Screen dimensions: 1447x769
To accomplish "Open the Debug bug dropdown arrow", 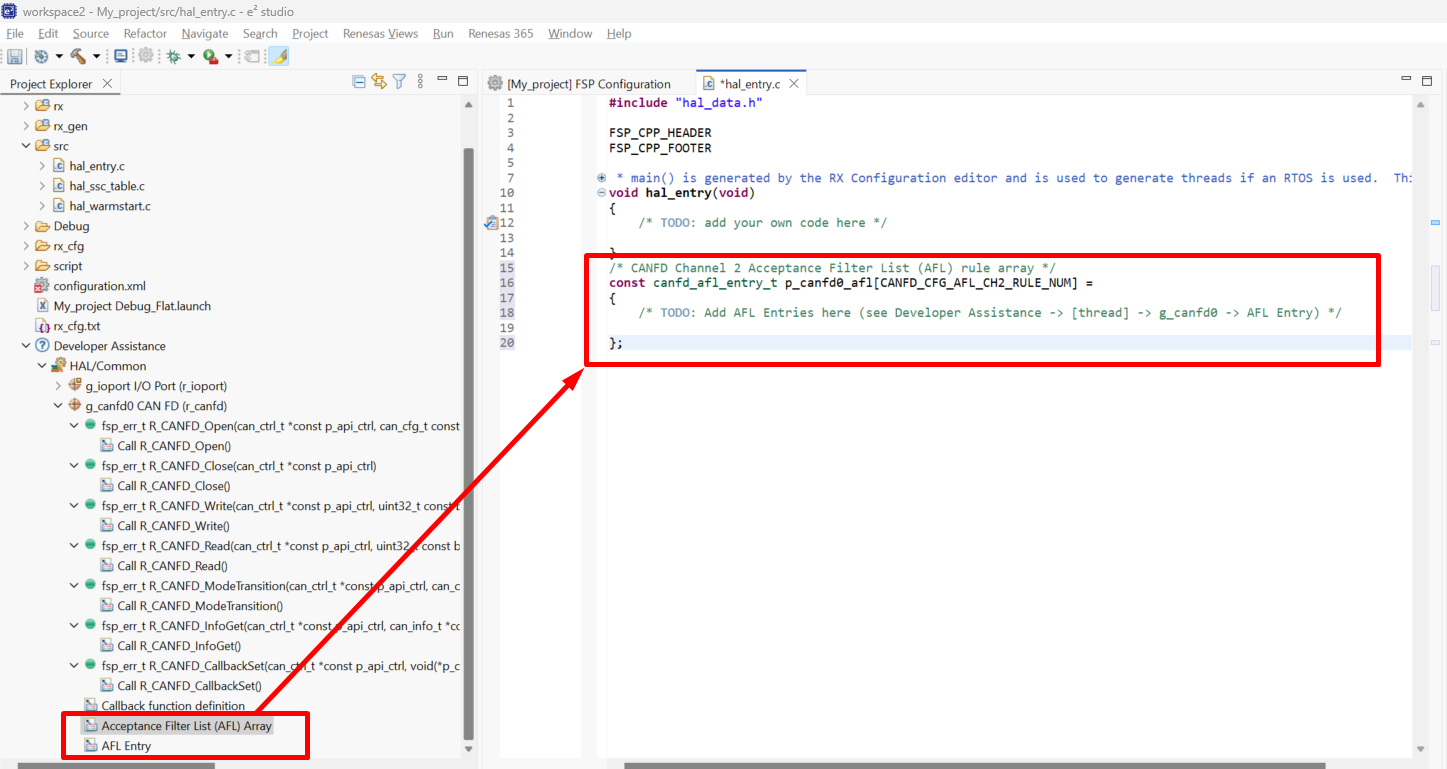I will [191, 57].
